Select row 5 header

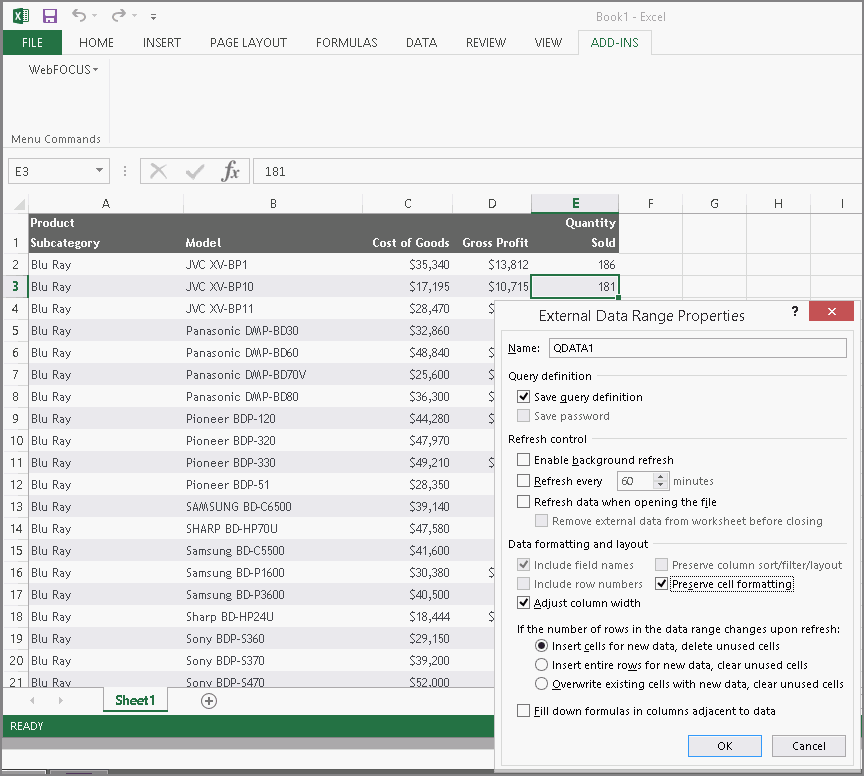pos(15,331)
